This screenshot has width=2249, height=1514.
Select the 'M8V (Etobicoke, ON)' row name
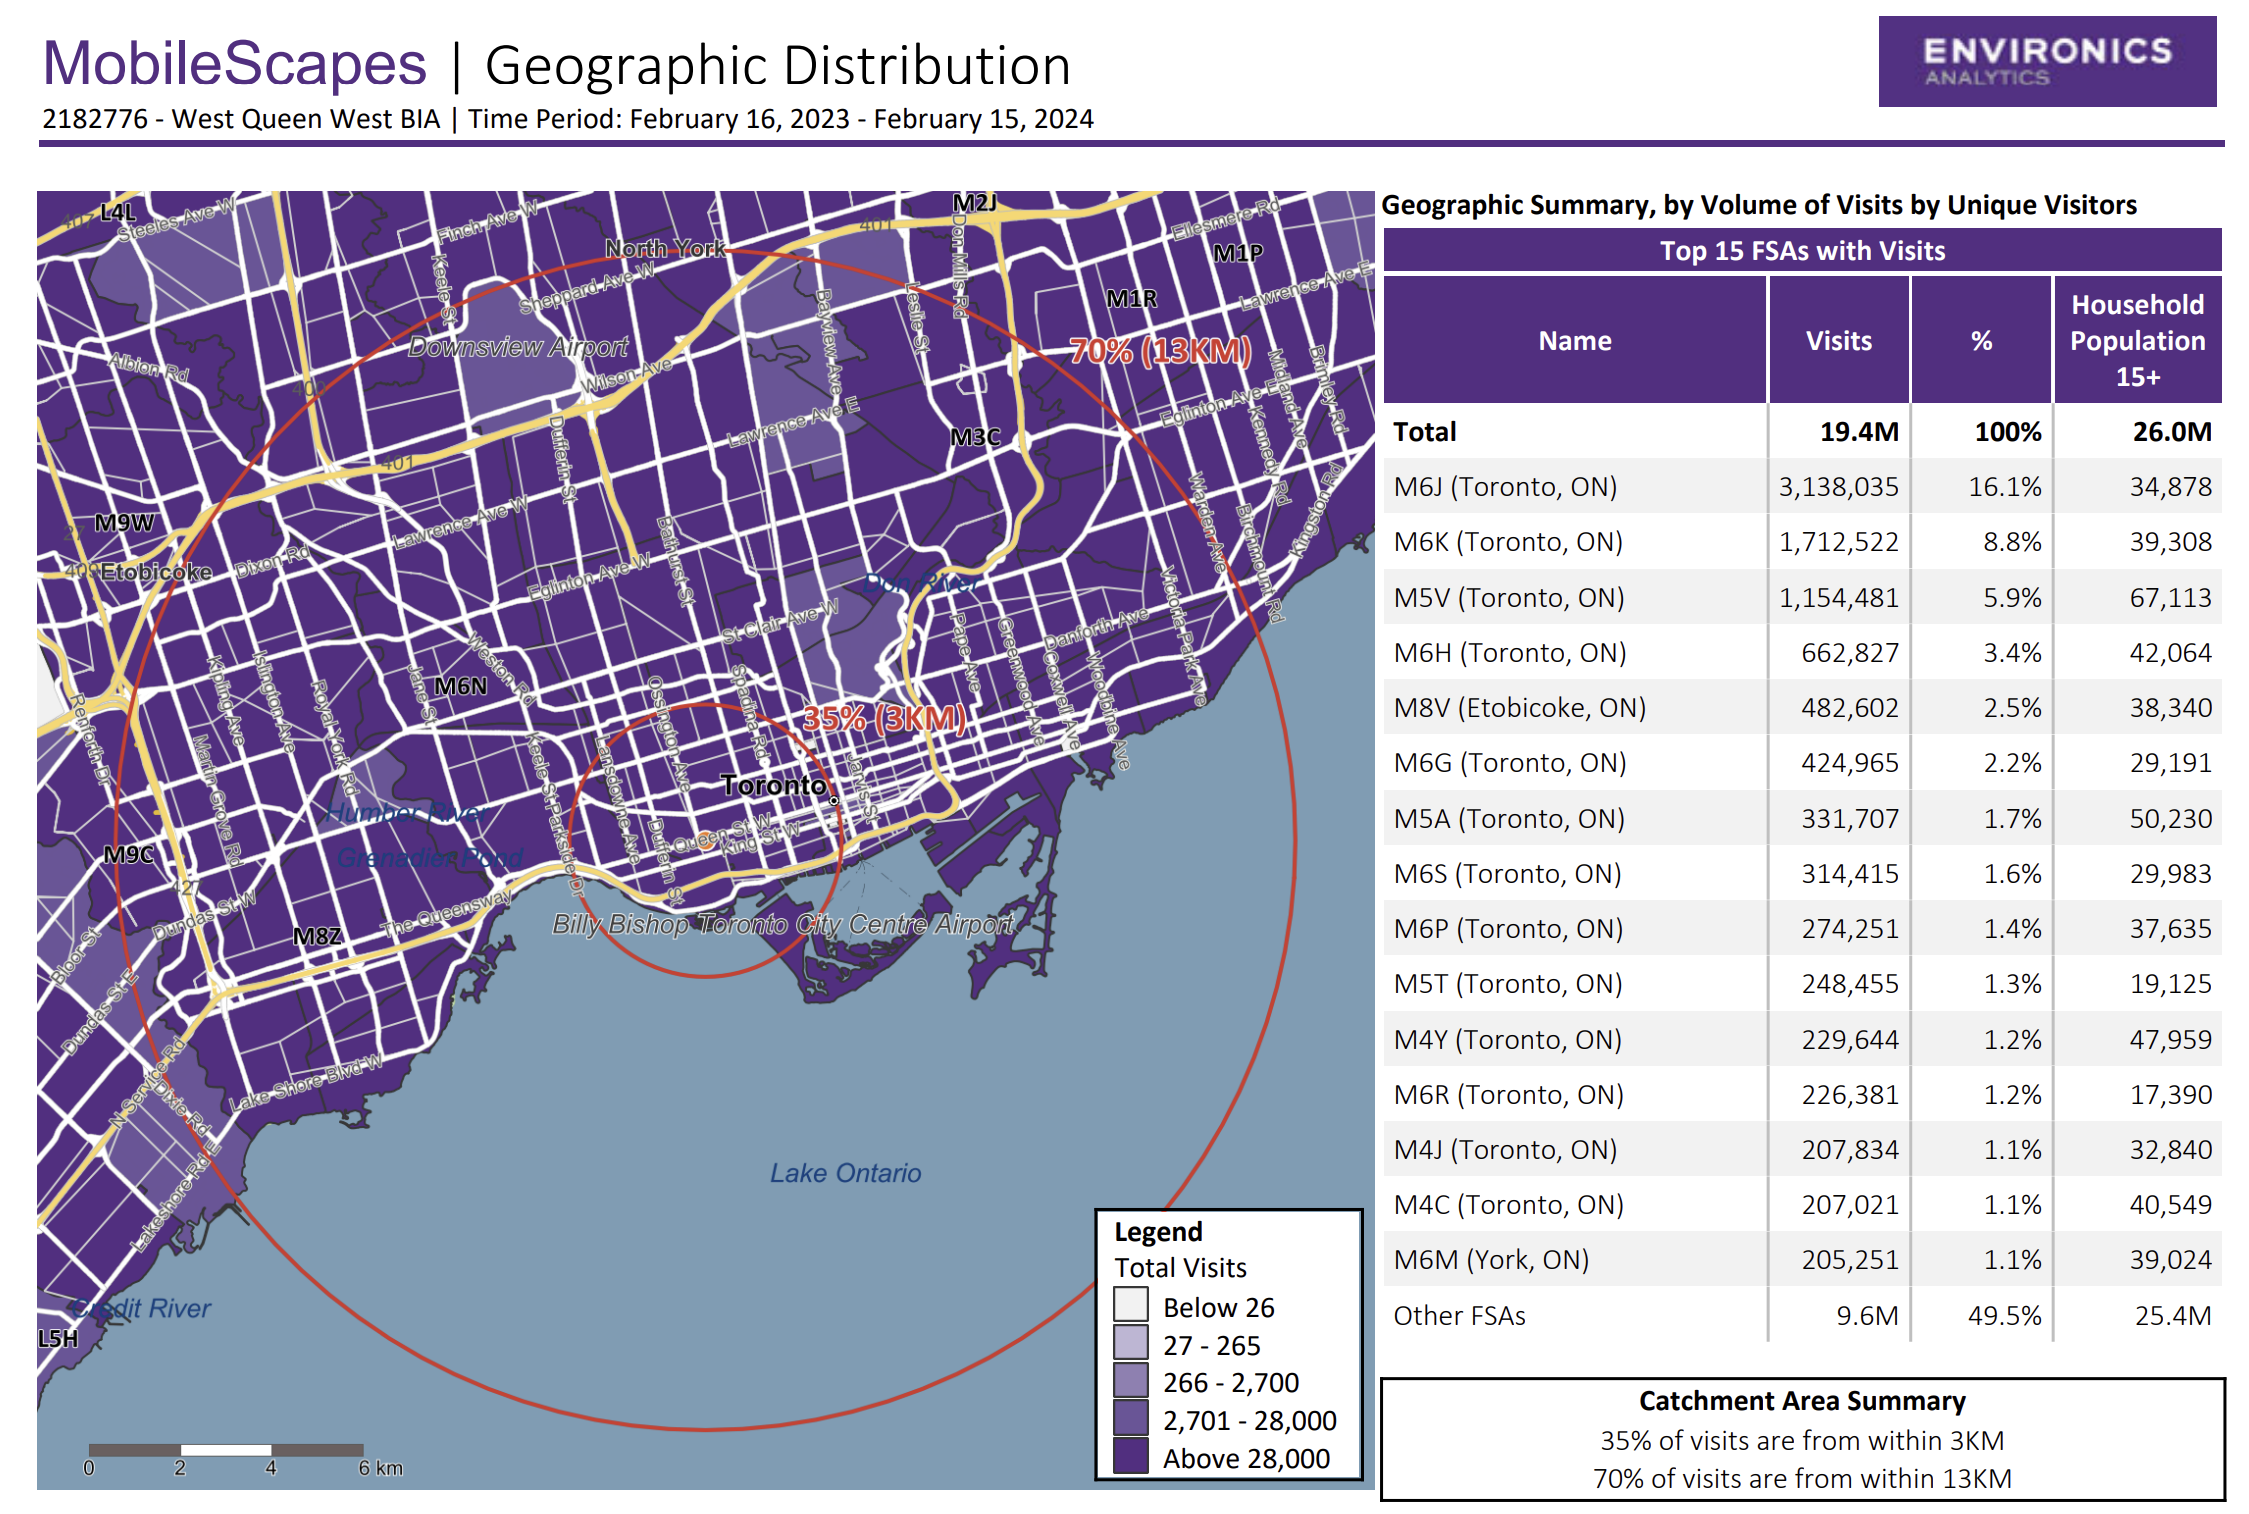coord(1520,708)
